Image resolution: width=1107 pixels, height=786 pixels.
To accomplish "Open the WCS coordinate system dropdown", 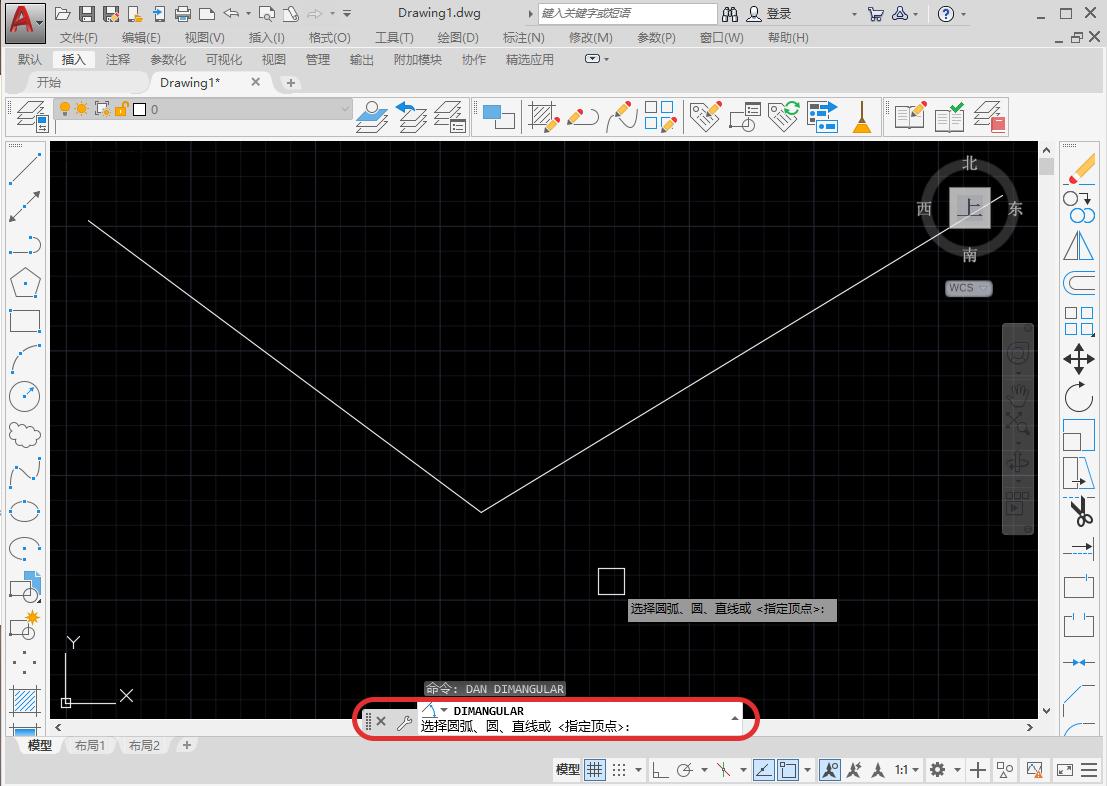I will [968, 288].
